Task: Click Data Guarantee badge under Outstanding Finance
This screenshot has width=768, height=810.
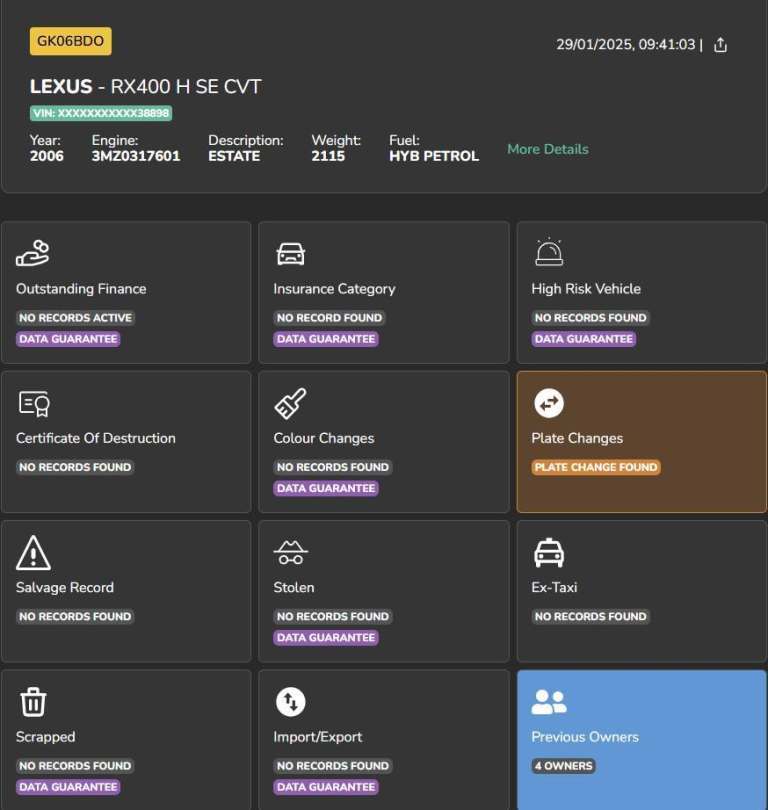Action: pos(68,339)
